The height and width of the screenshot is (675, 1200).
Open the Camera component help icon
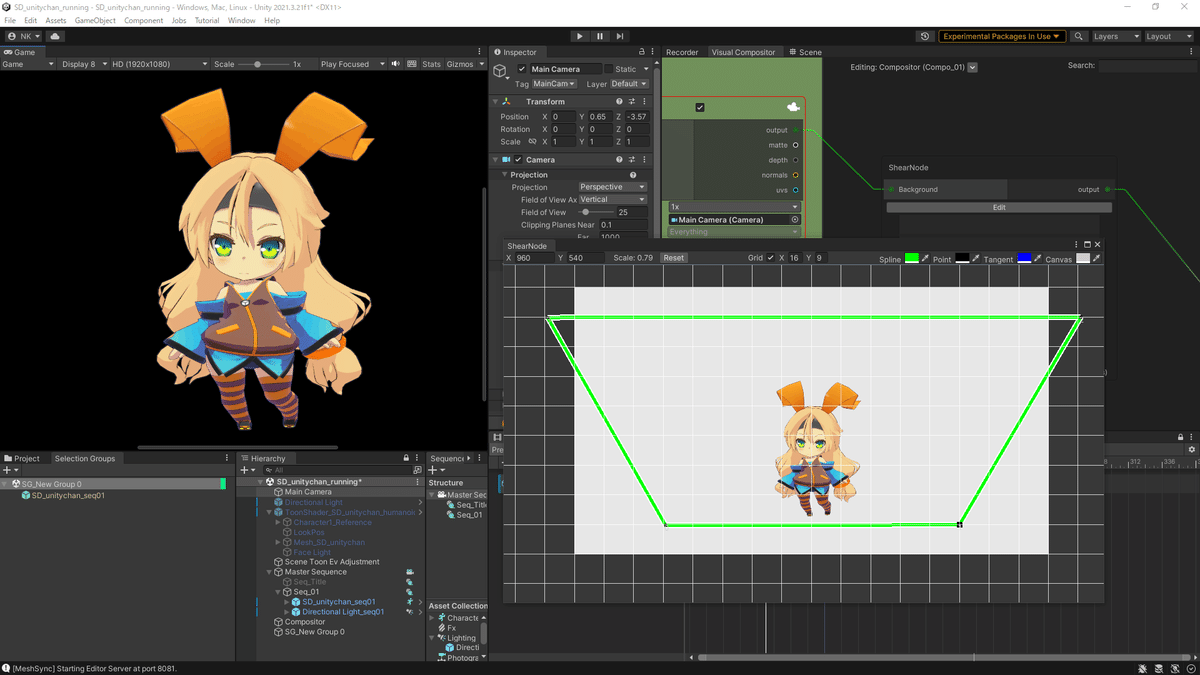point(619,160)
